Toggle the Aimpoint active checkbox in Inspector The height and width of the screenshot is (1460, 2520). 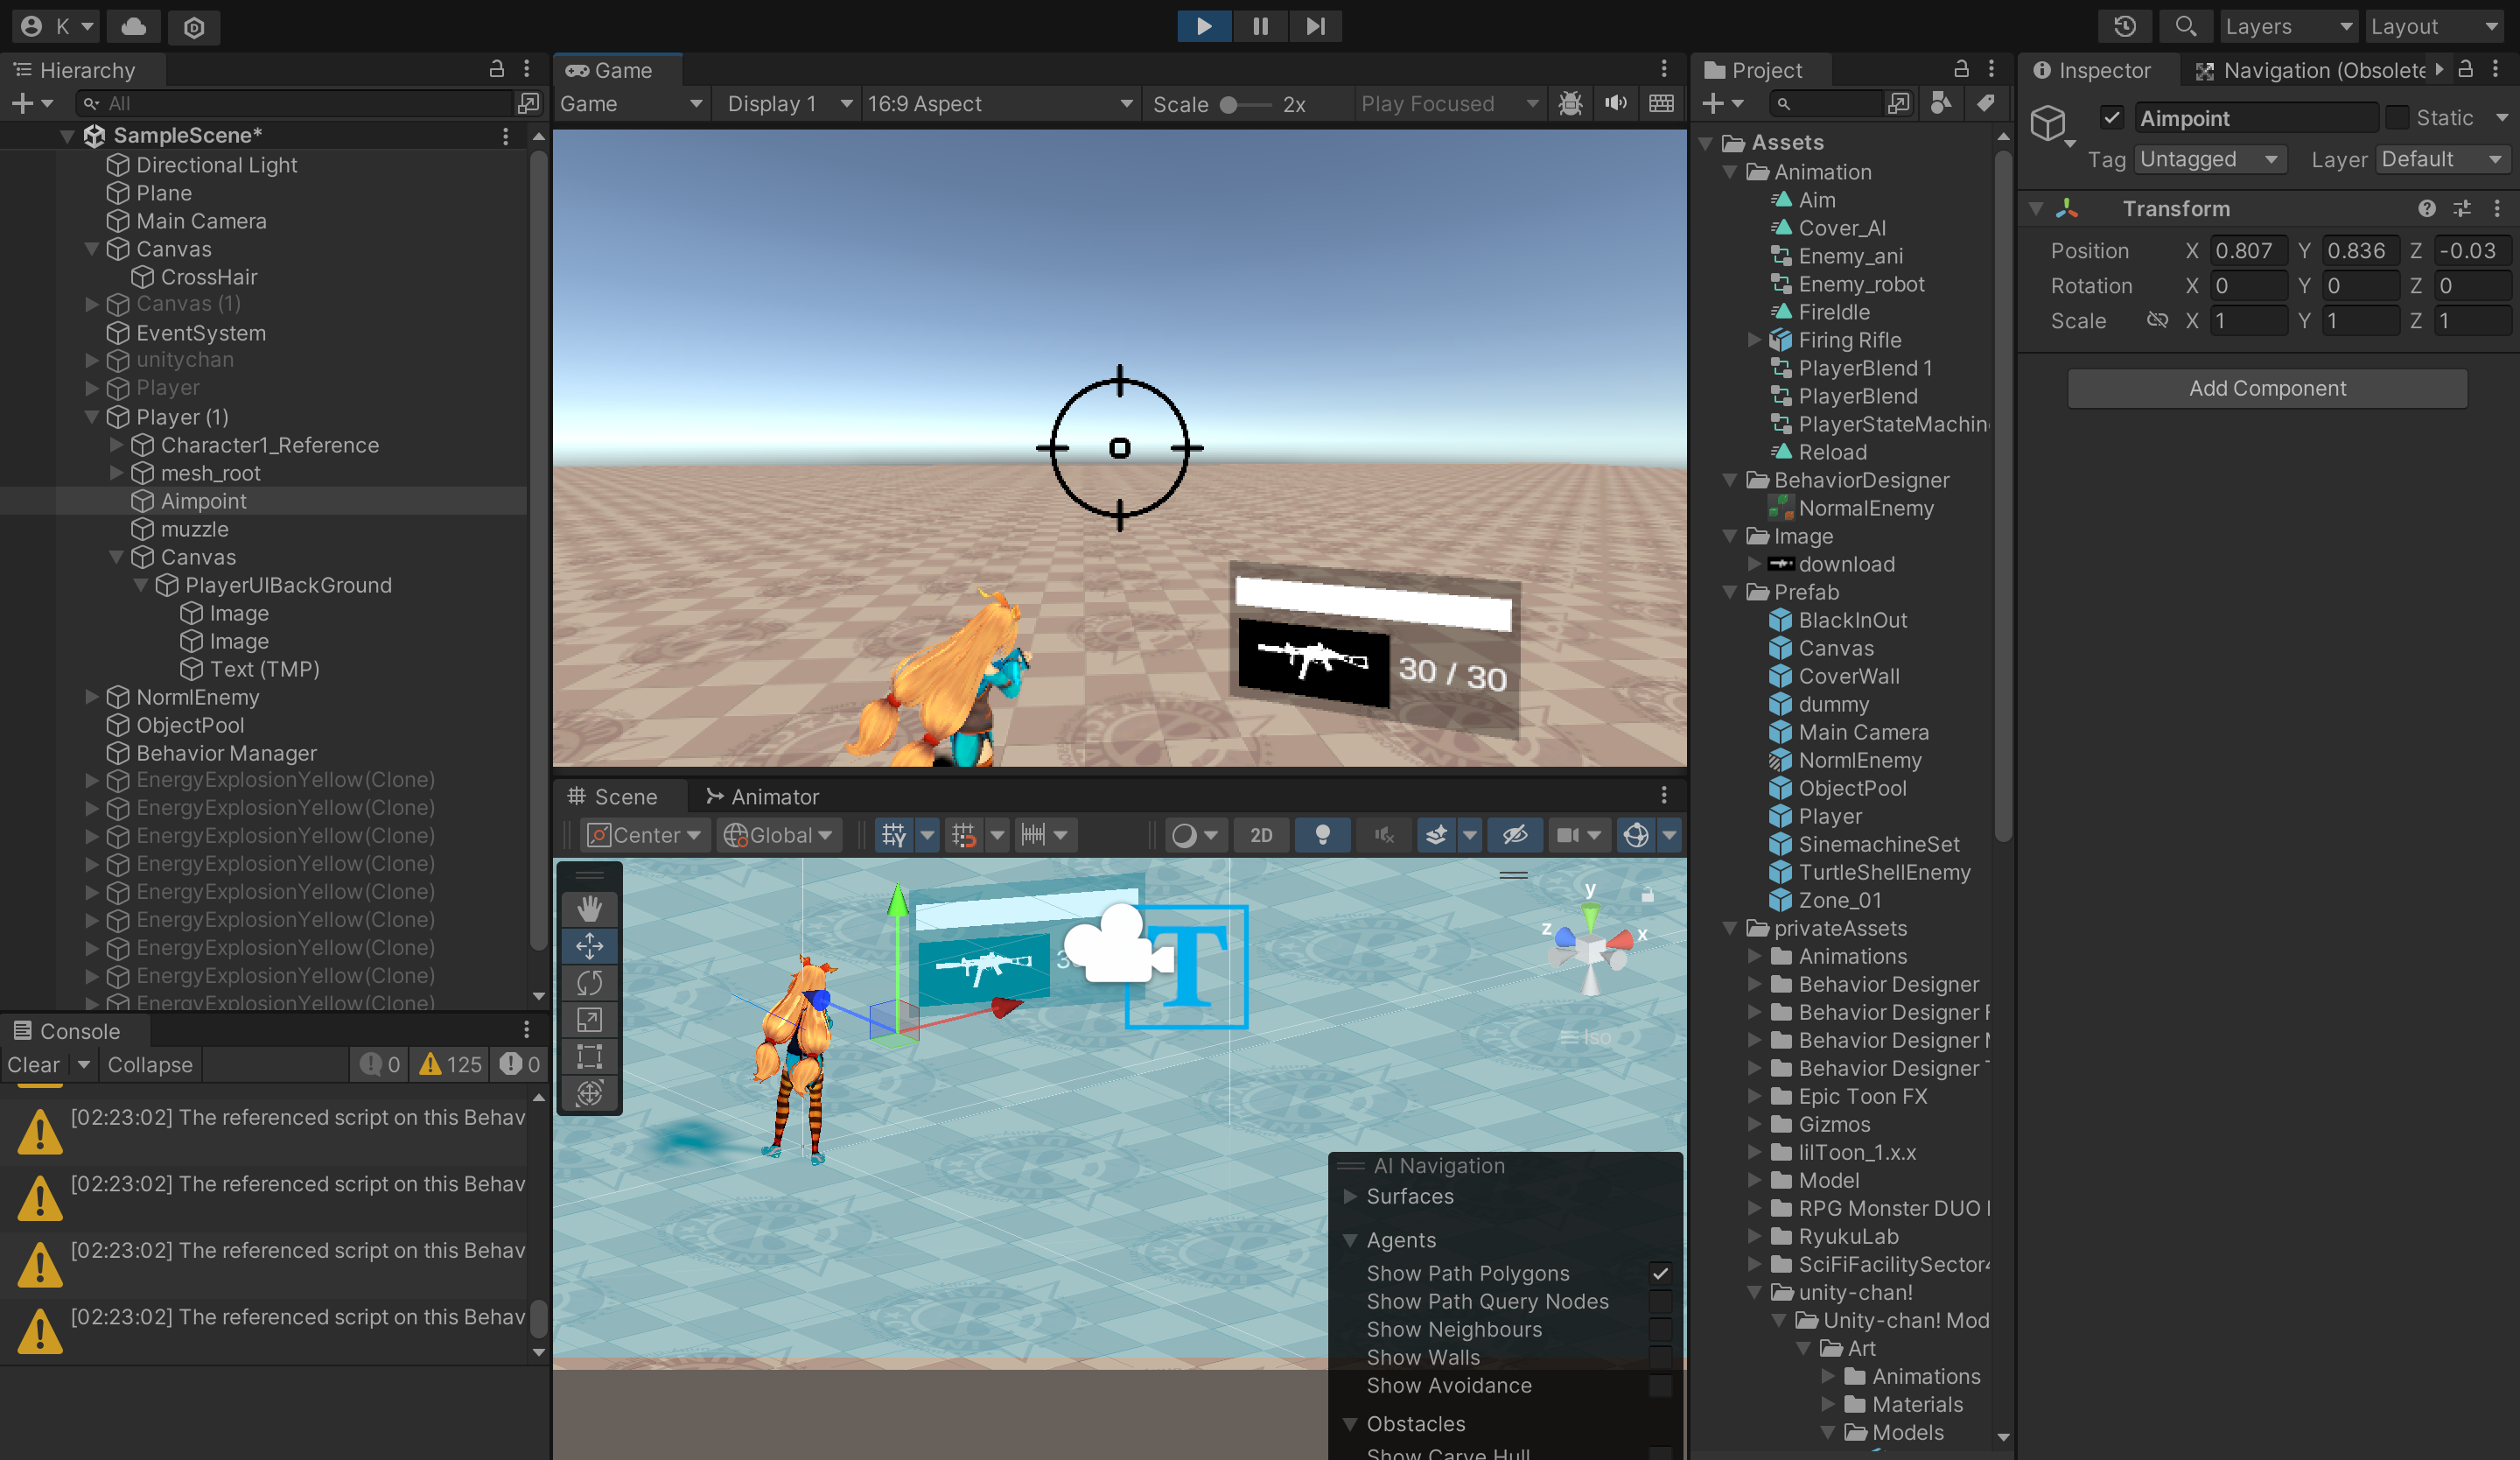click(x=2111, y=118)
